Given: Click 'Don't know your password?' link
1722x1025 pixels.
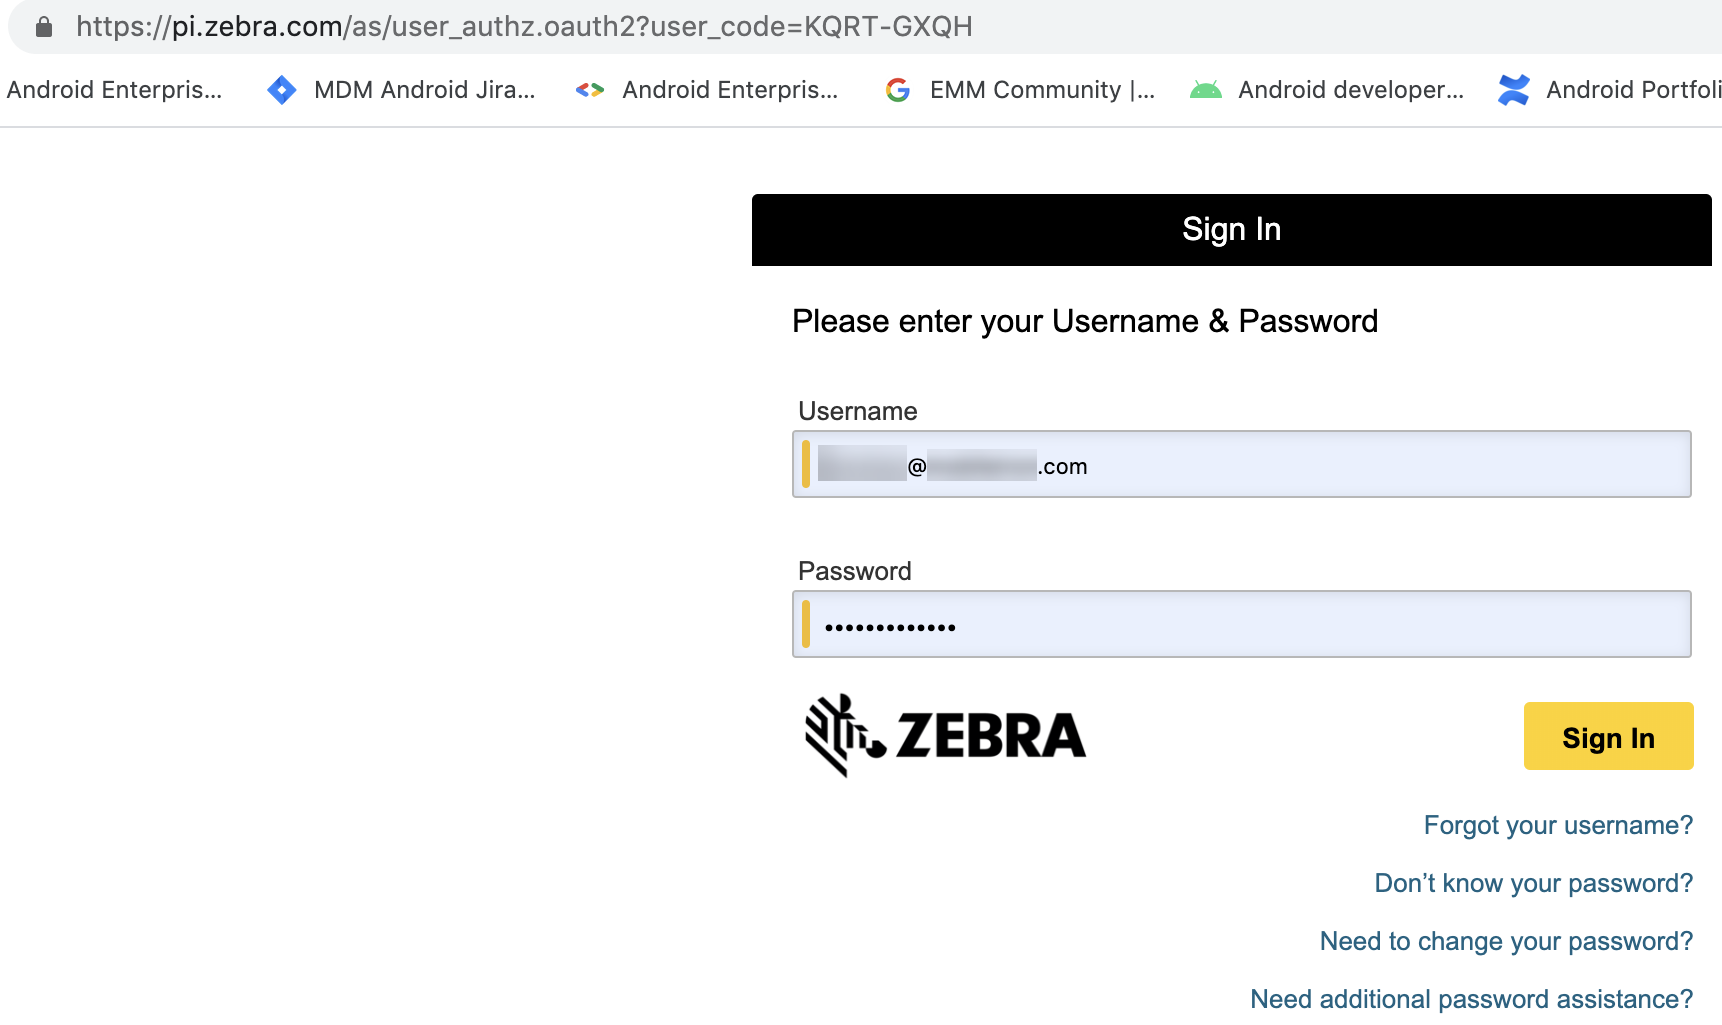Looking at the screenshot, I should (x=1531, y=883).
